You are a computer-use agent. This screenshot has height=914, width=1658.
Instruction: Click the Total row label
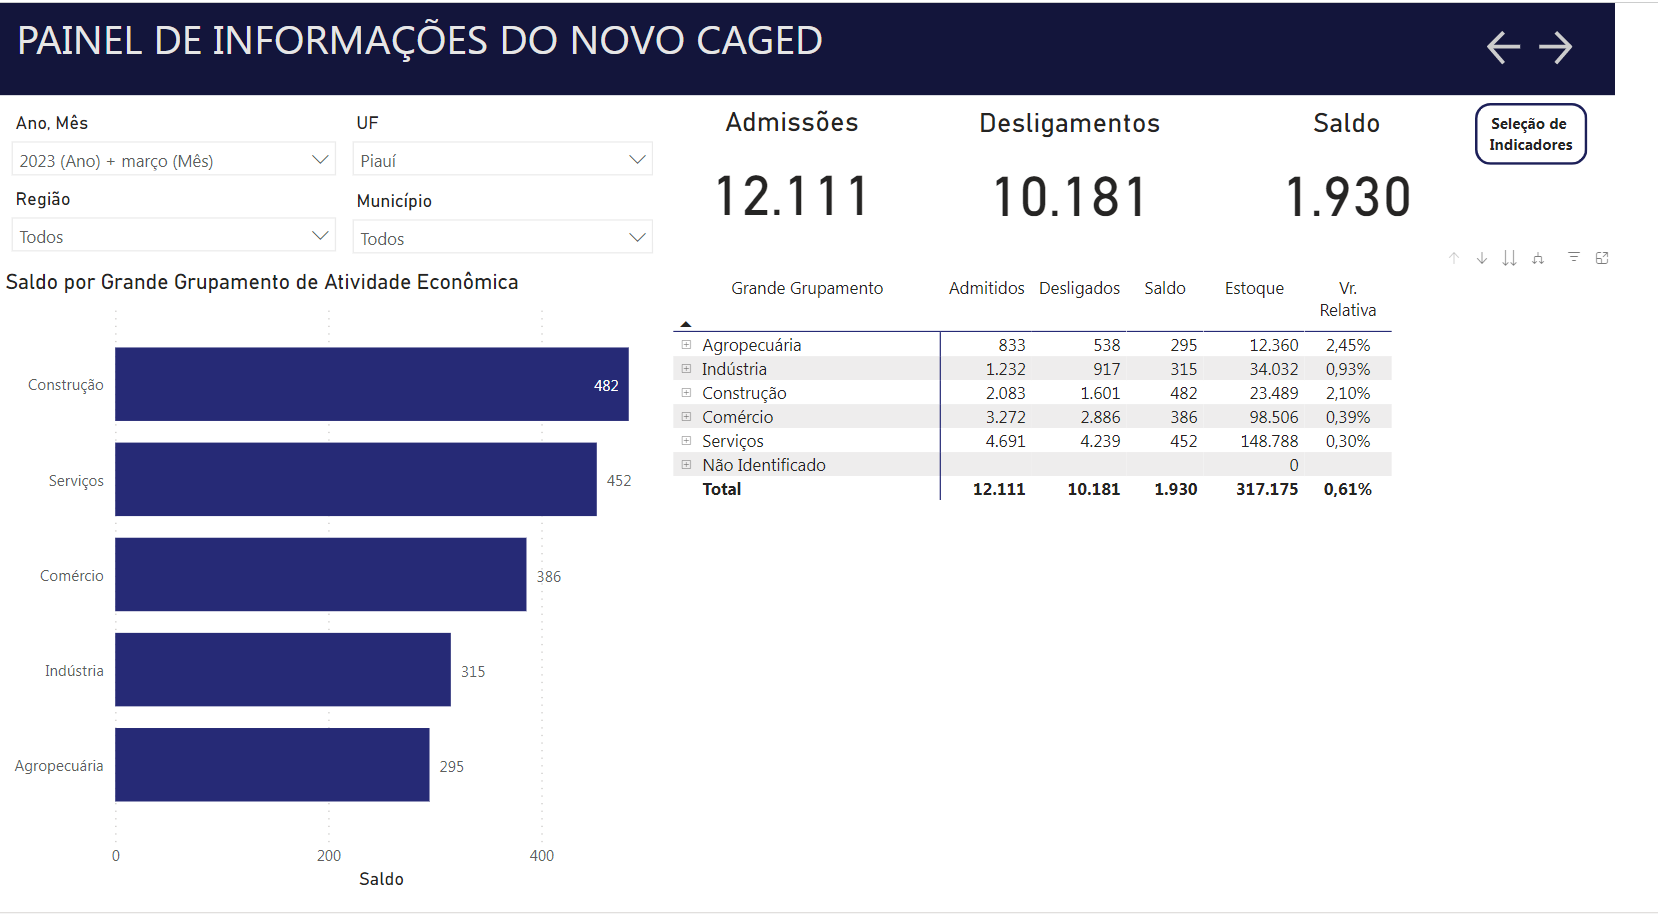coord(722,489)
